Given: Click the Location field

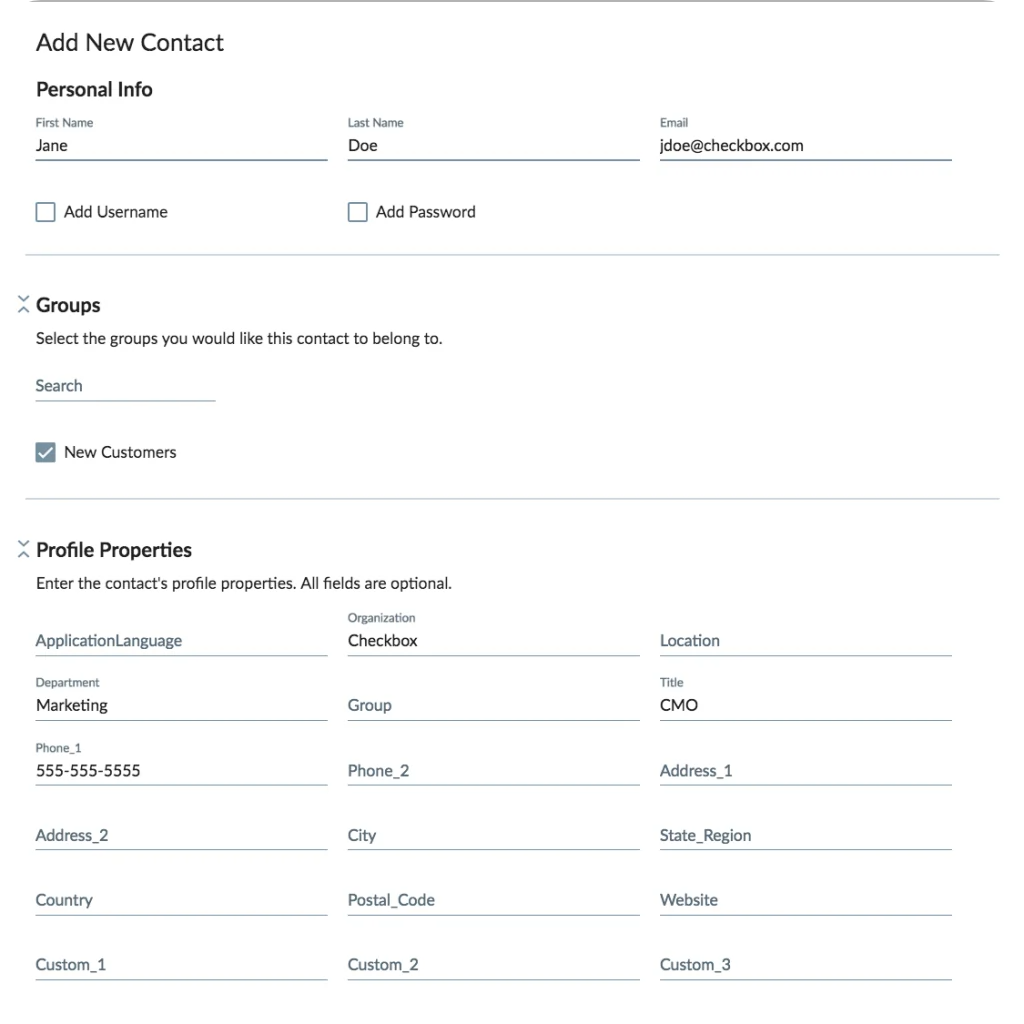Looking at the screenshot, I should click(805, 641).
